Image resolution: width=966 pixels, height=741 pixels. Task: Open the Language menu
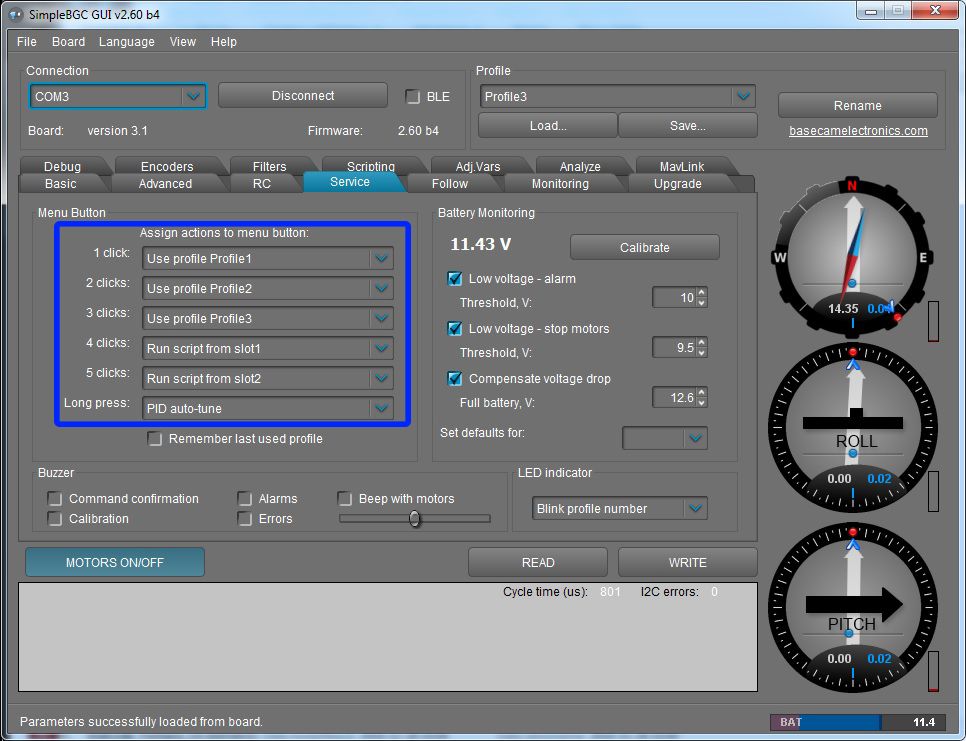(126, 41)
